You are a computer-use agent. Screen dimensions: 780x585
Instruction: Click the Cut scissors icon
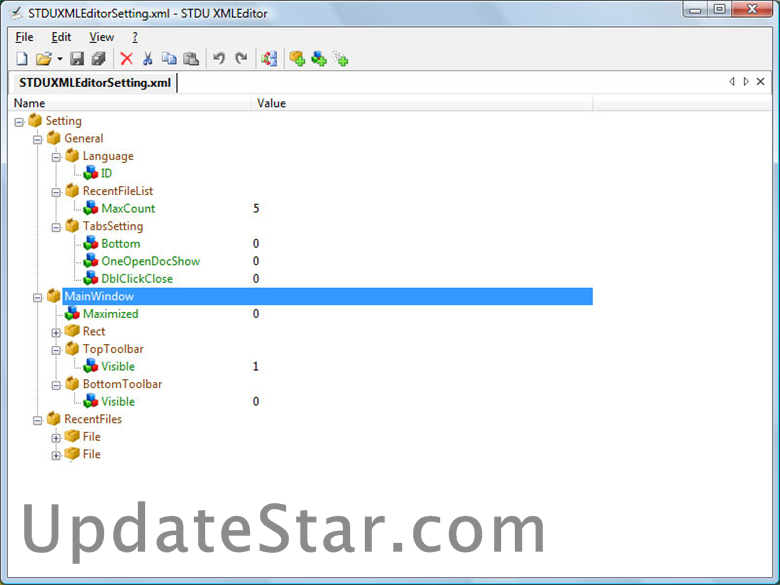[148, 59]
